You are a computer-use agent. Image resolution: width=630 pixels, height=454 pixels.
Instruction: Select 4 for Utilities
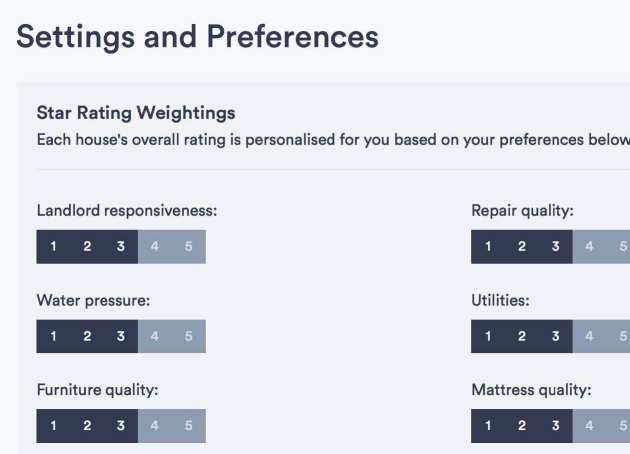point(590,336)
